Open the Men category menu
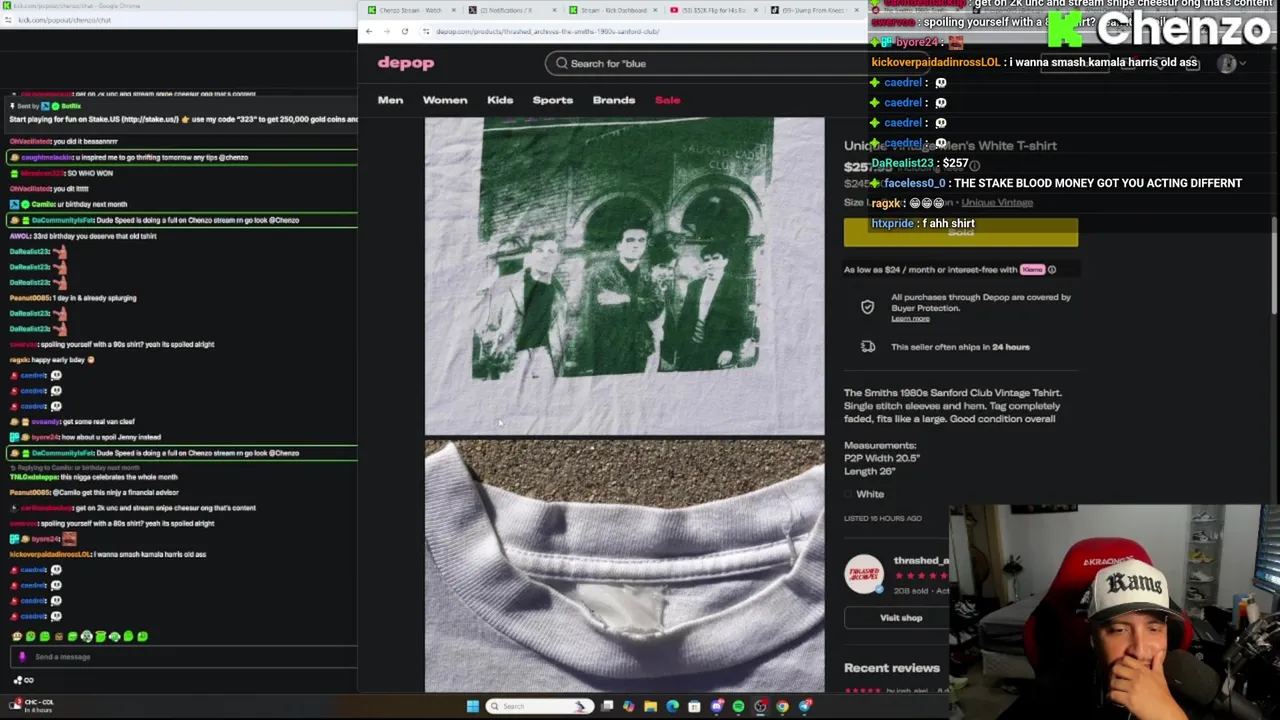Screen dimensions: 1280x720 [390, 100]
